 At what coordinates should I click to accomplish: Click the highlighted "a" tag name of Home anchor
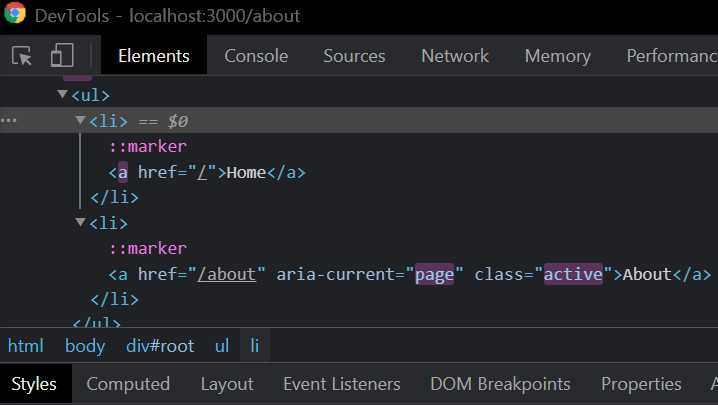(x=123, y=173)
